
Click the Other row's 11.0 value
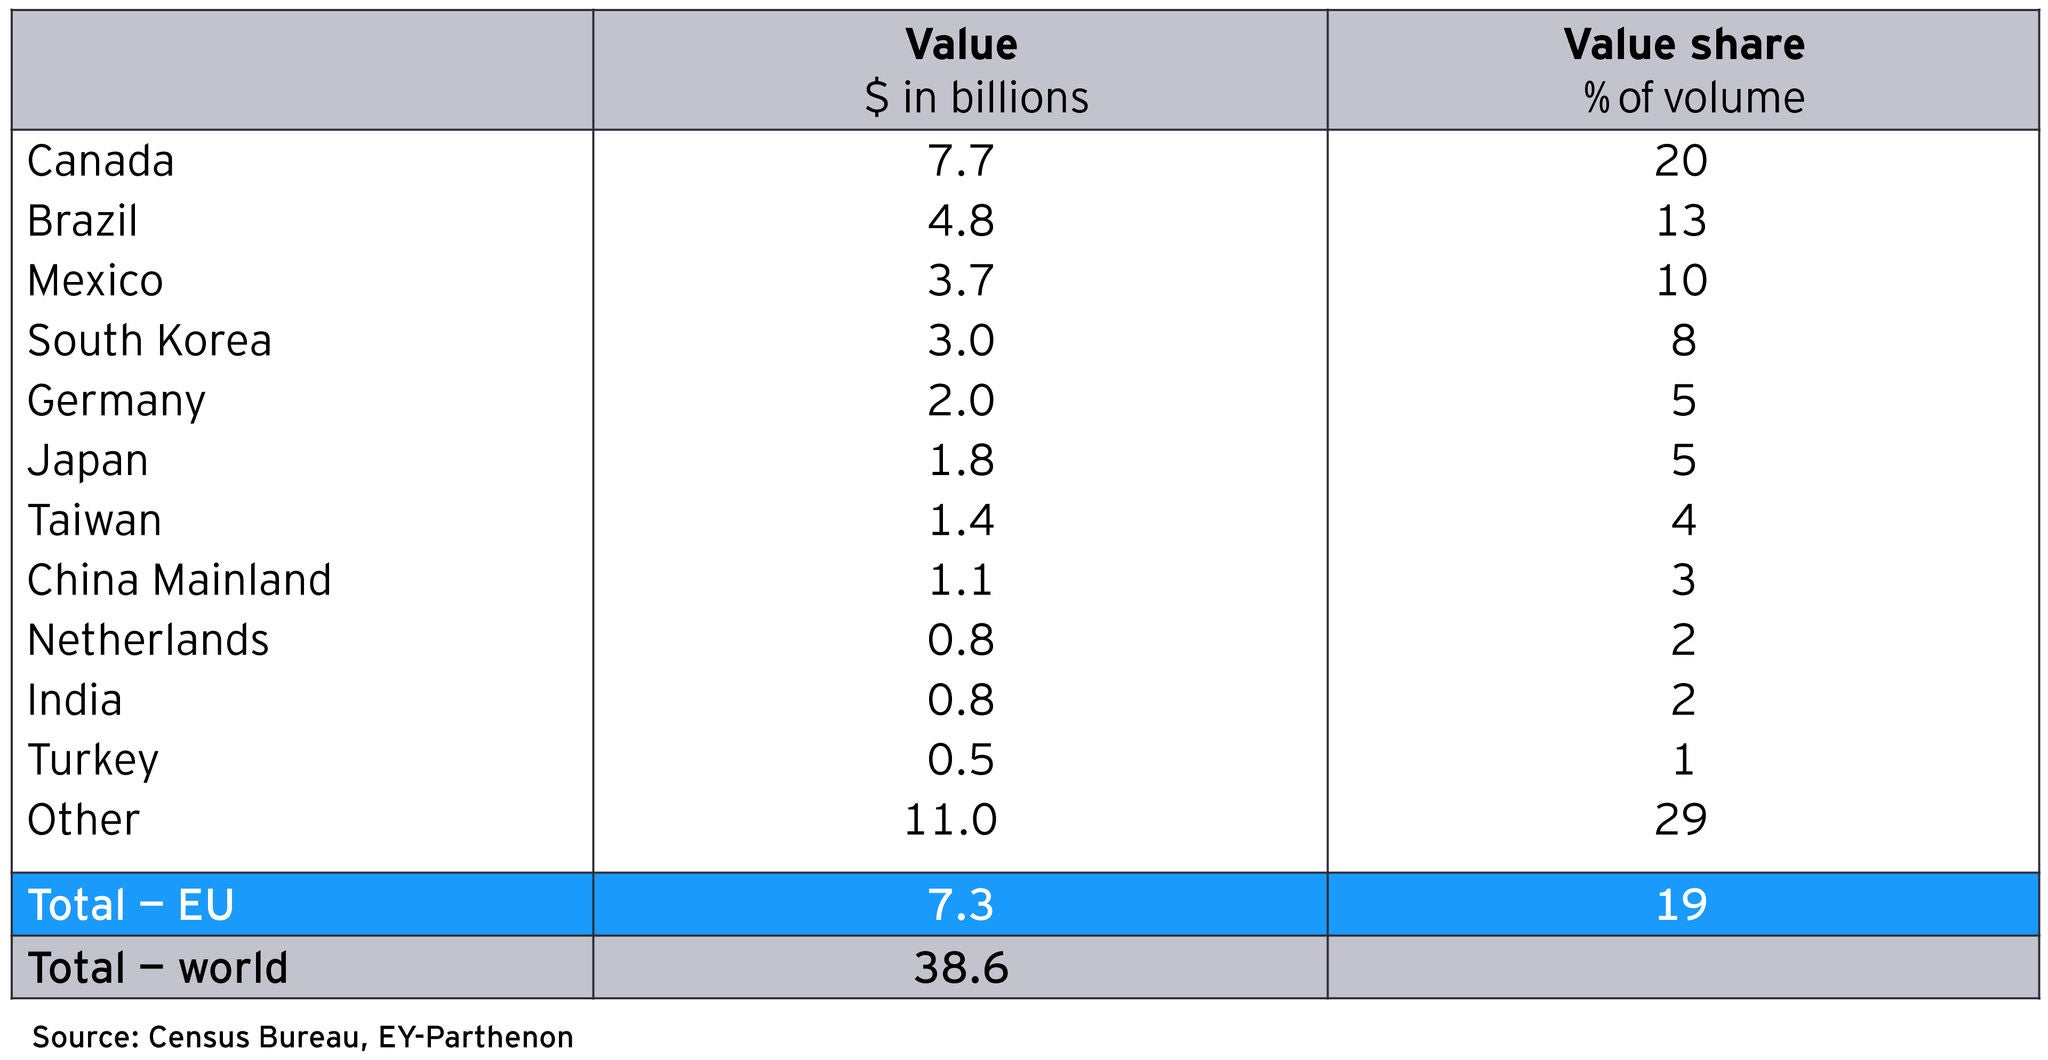[951, 821]
